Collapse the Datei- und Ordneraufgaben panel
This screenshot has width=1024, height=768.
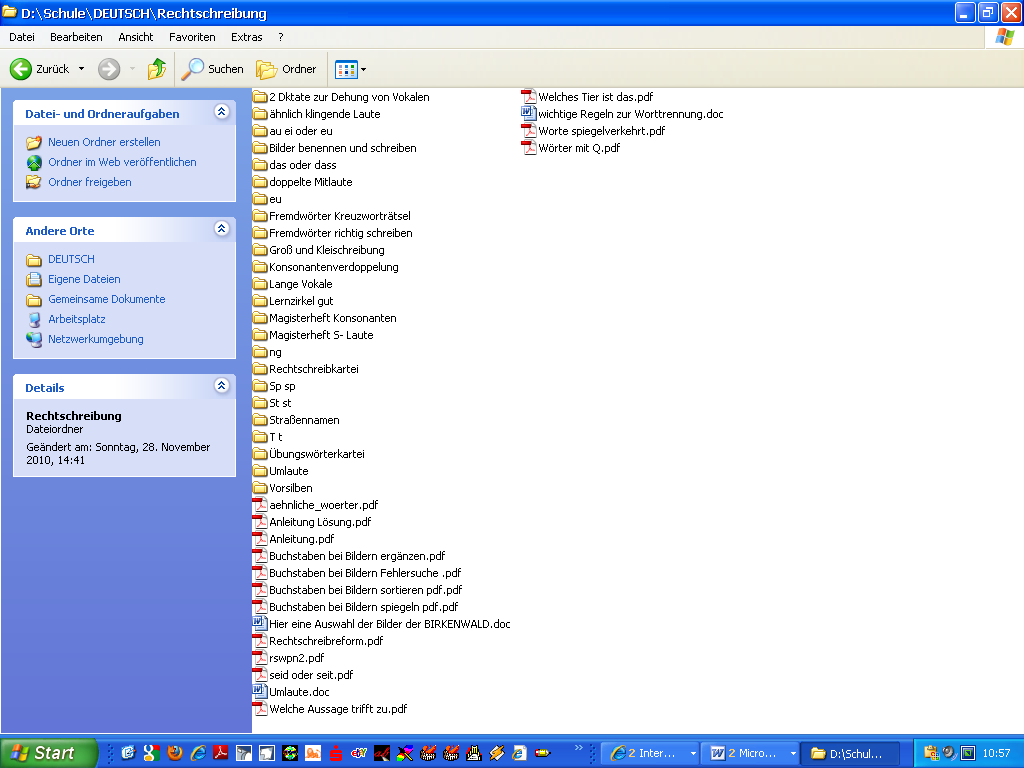coord(221,113)
